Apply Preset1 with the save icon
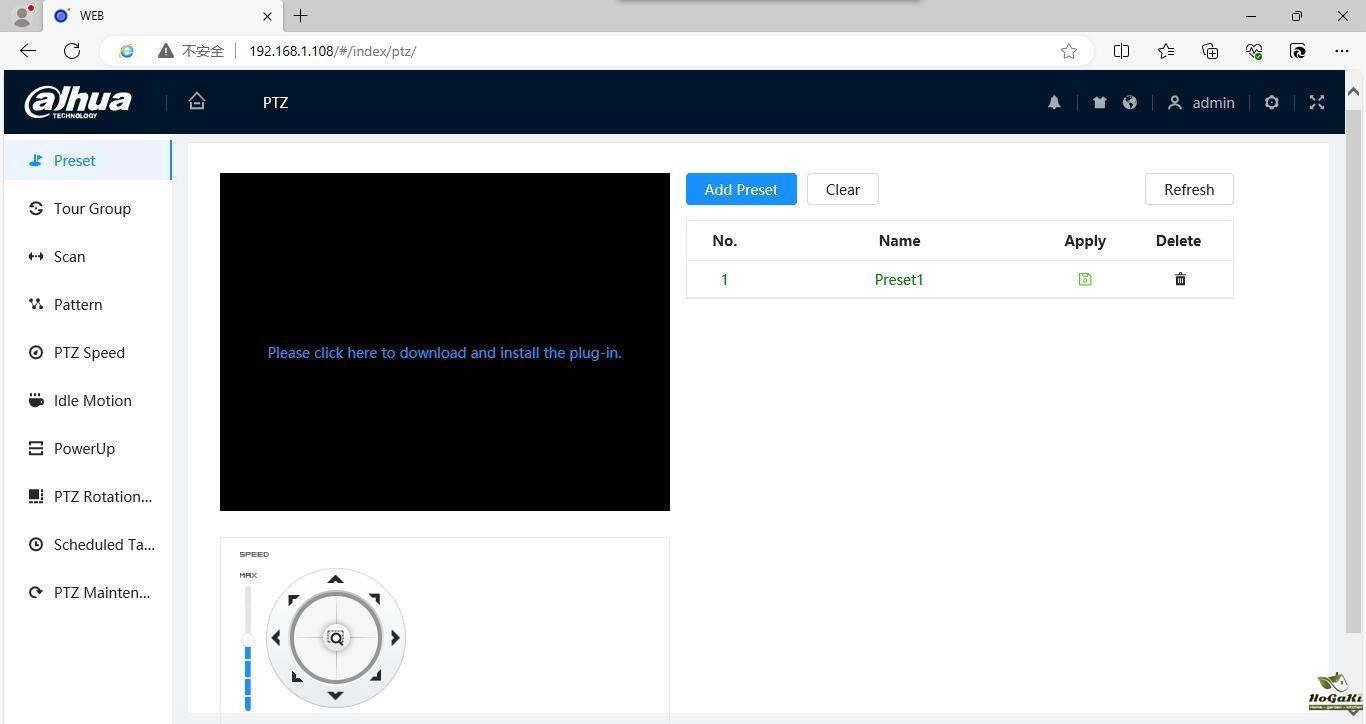This screenshot has width=1366, height=724. click(x=1085, y=280)
